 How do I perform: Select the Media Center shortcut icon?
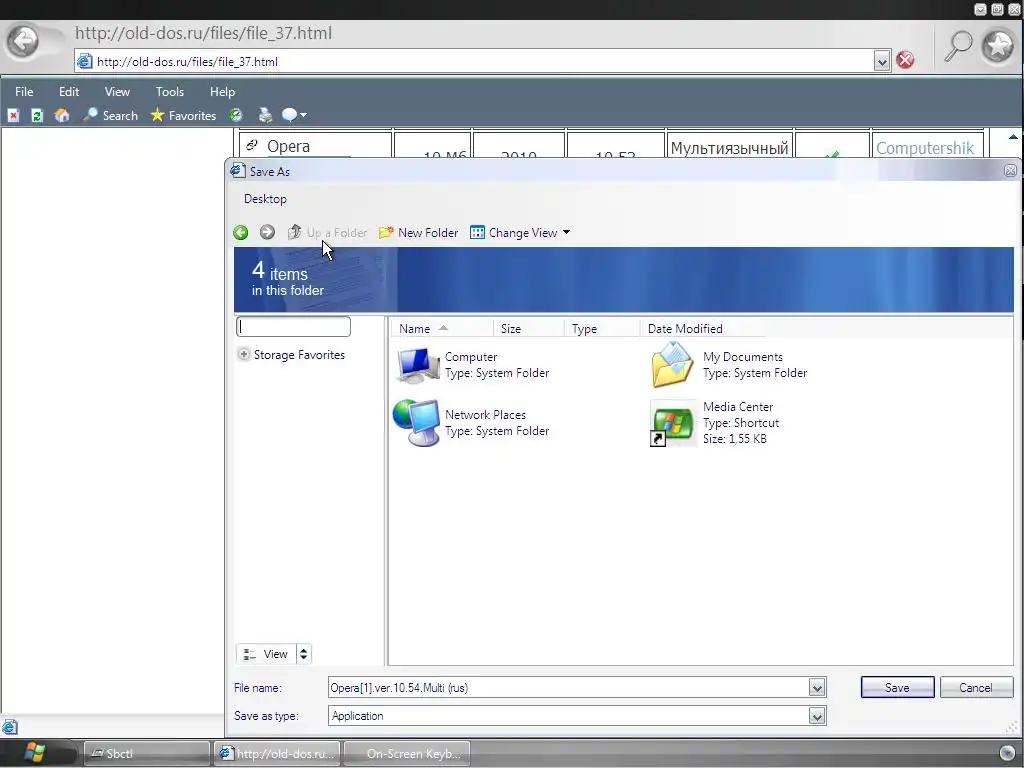click(x=673, y=423)
